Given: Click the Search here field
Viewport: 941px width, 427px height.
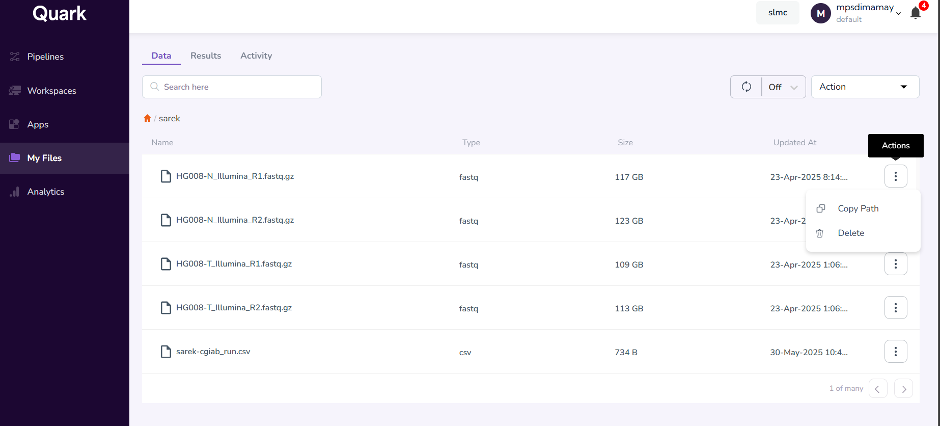Looking at the screenshot, I should (x=232, y=87).
